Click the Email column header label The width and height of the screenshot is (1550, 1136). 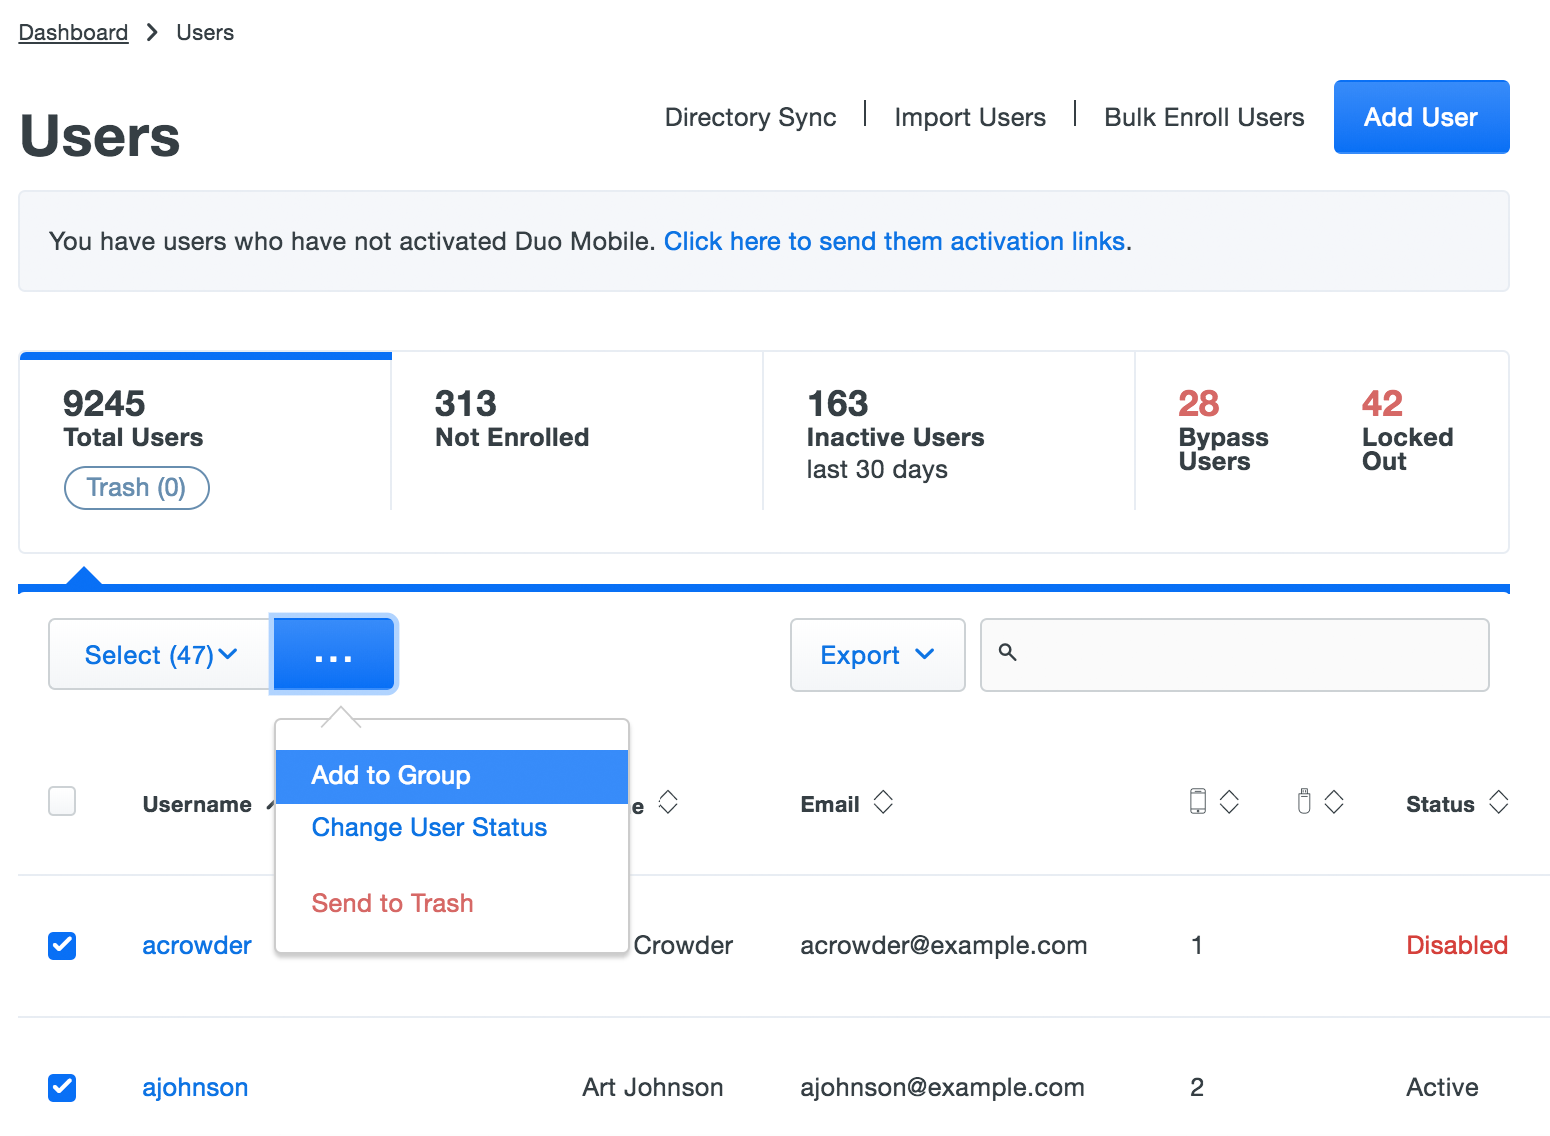830,805
